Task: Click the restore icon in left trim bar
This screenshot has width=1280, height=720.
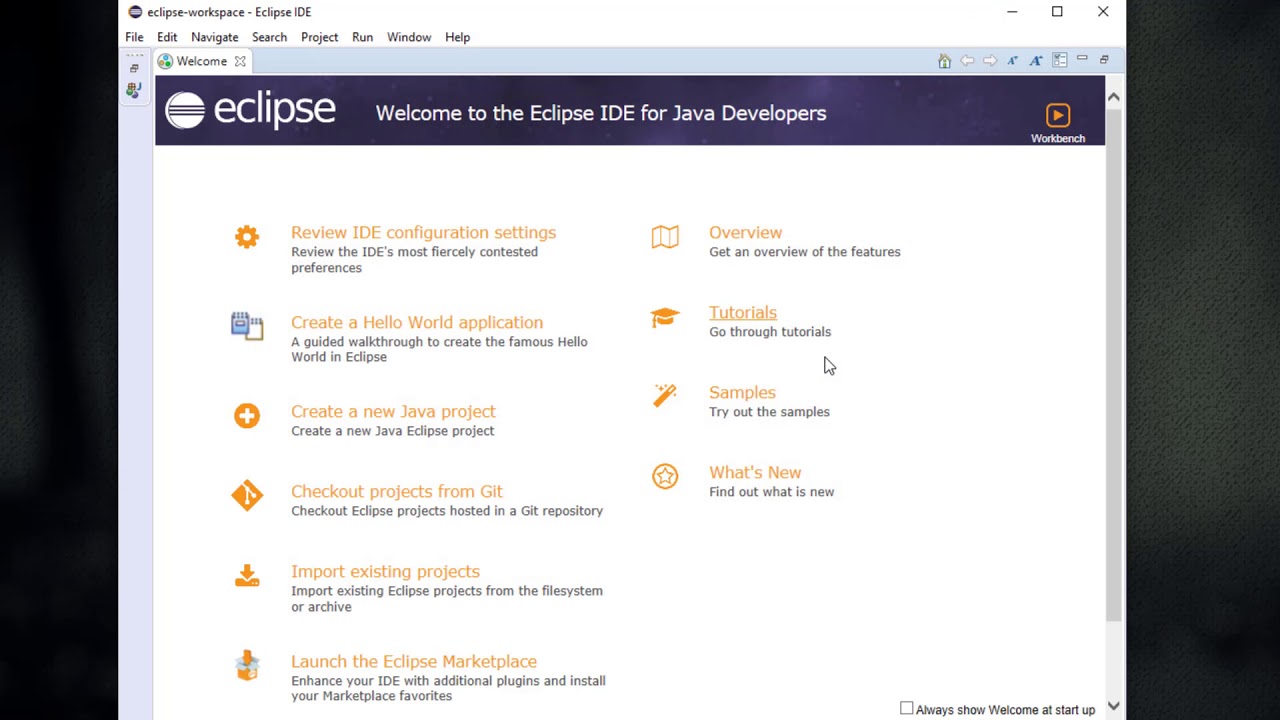Action: tap(134, 69)
